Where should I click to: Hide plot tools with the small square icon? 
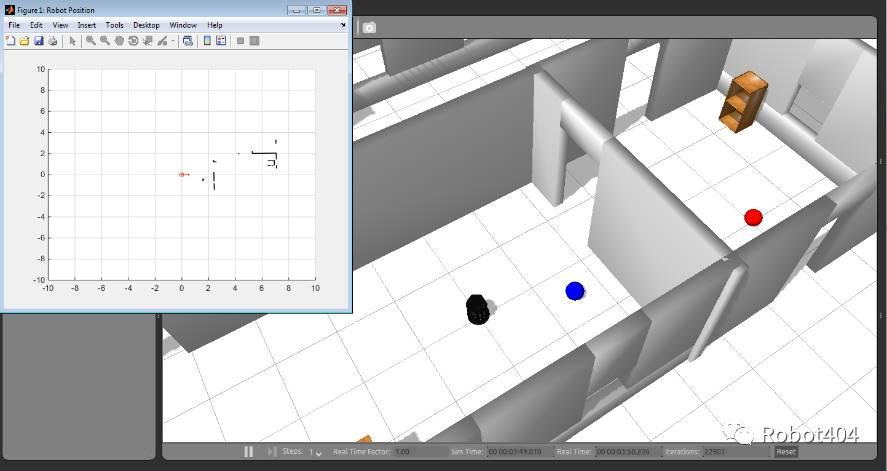point(240,41)
